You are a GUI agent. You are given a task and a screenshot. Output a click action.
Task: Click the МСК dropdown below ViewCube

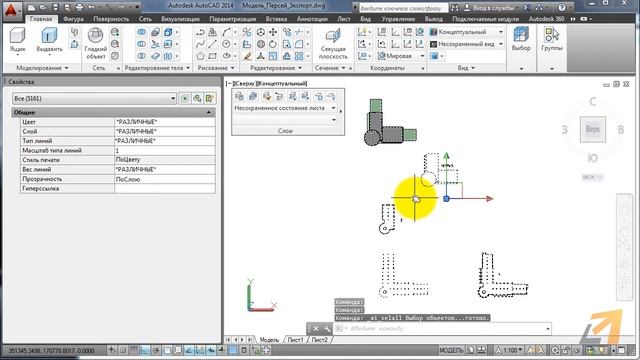click(x=593, y=177)
